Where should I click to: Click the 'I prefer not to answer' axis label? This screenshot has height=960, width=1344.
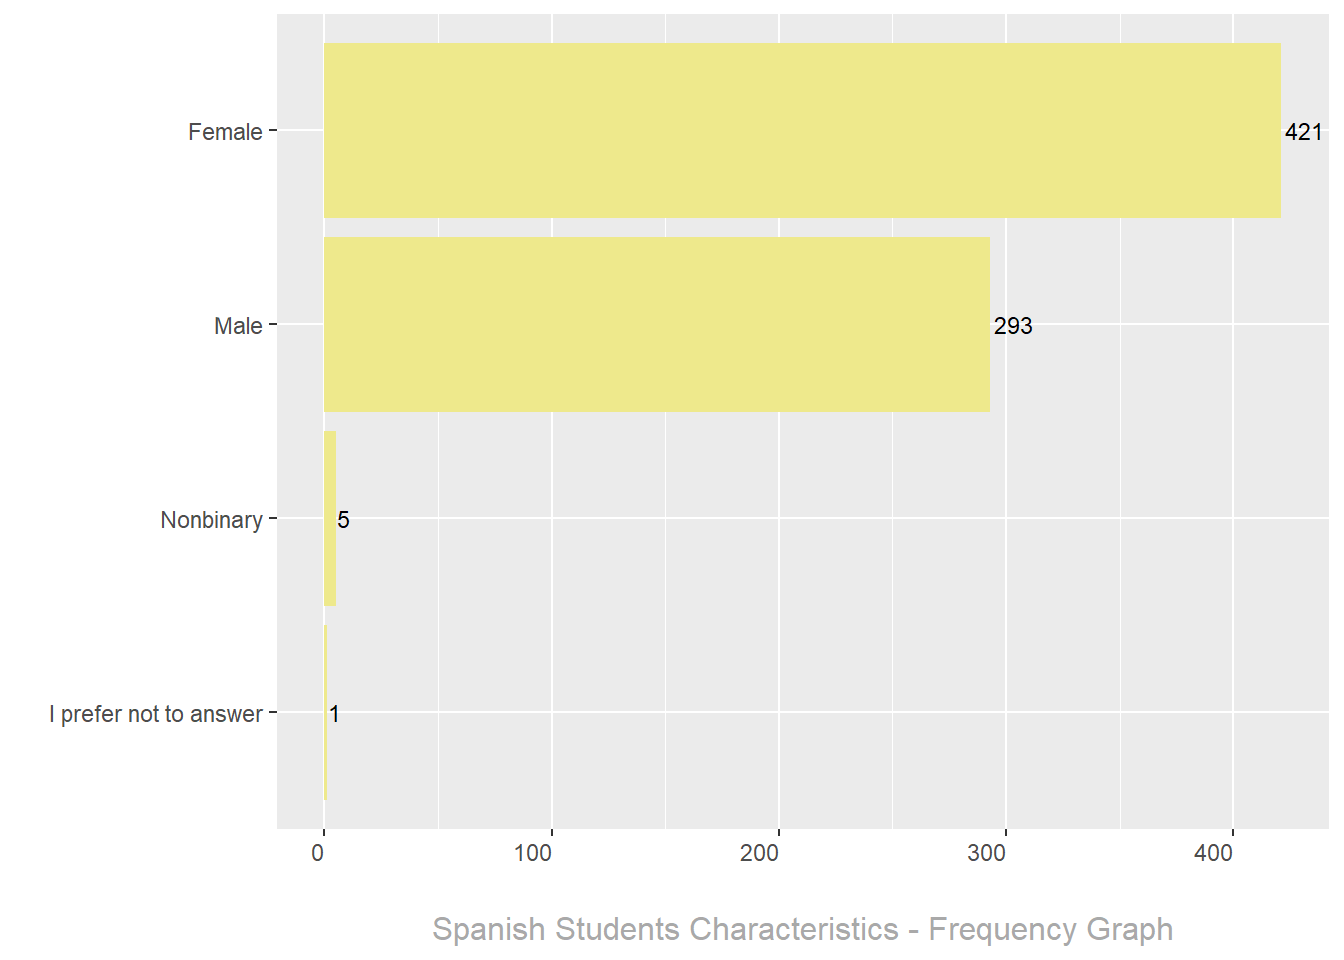(156, 714)
